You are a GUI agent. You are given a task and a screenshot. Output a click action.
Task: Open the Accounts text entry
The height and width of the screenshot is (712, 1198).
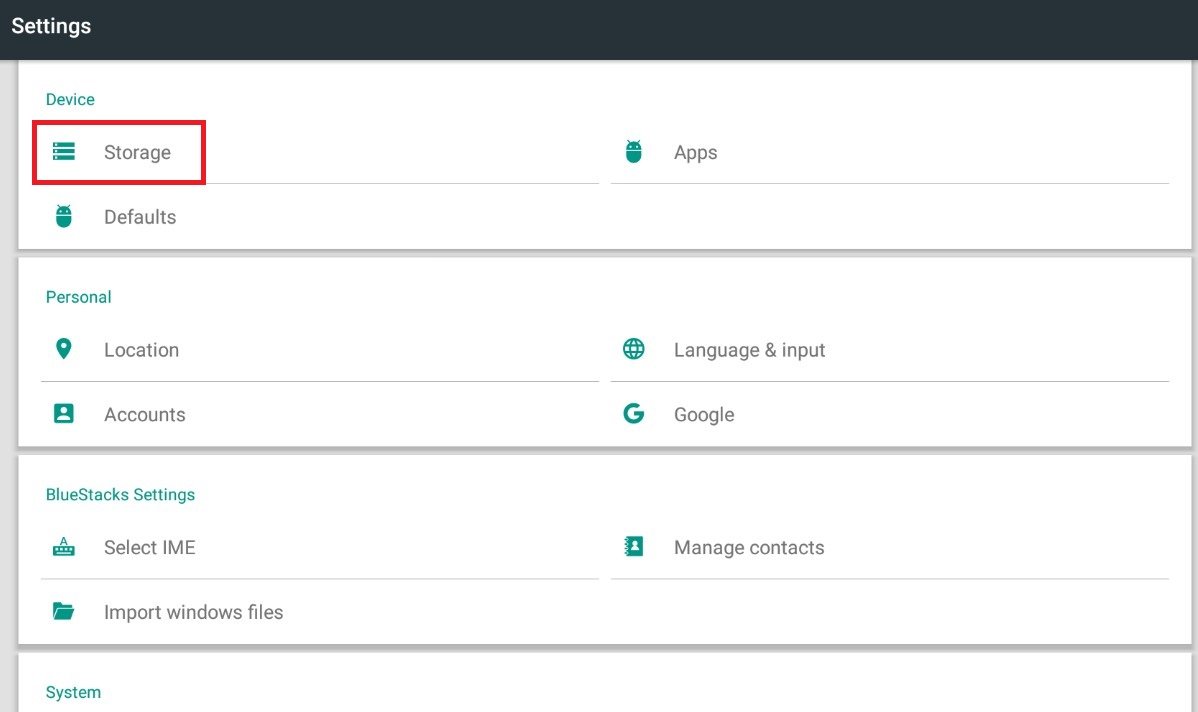[x=145, y=415]
